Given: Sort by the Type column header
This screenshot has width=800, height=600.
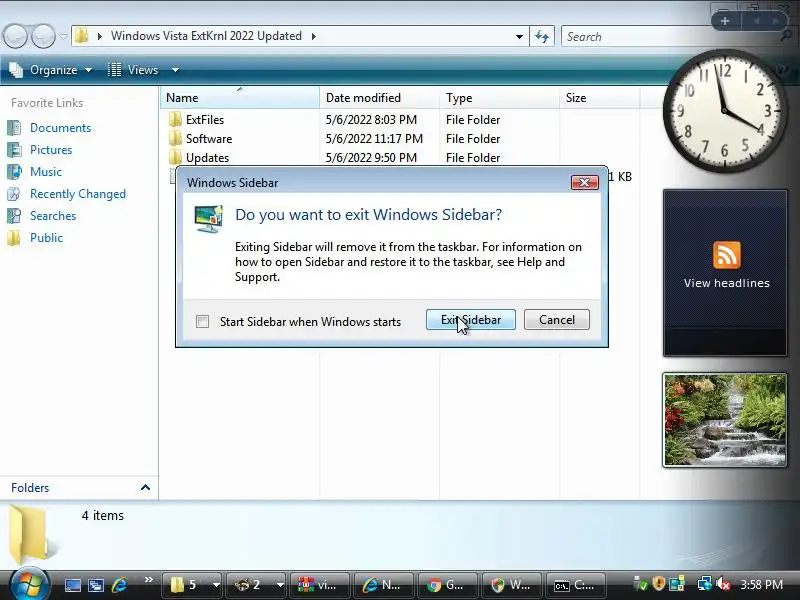Looking at the screenshot, I should point(499,97).
